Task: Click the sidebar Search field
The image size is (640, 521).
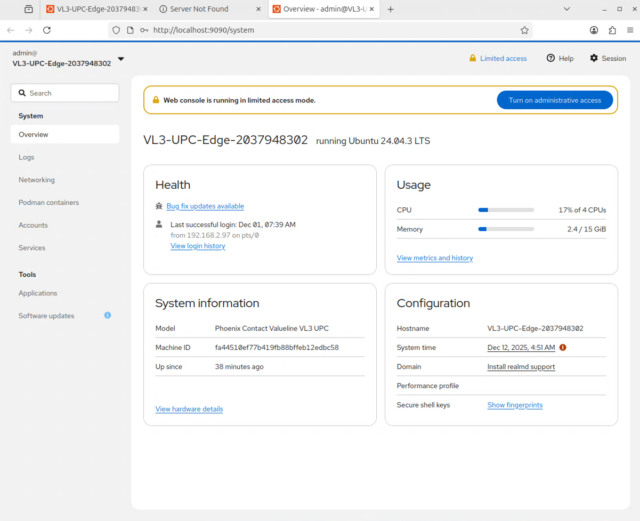Action: pos(65,93)
